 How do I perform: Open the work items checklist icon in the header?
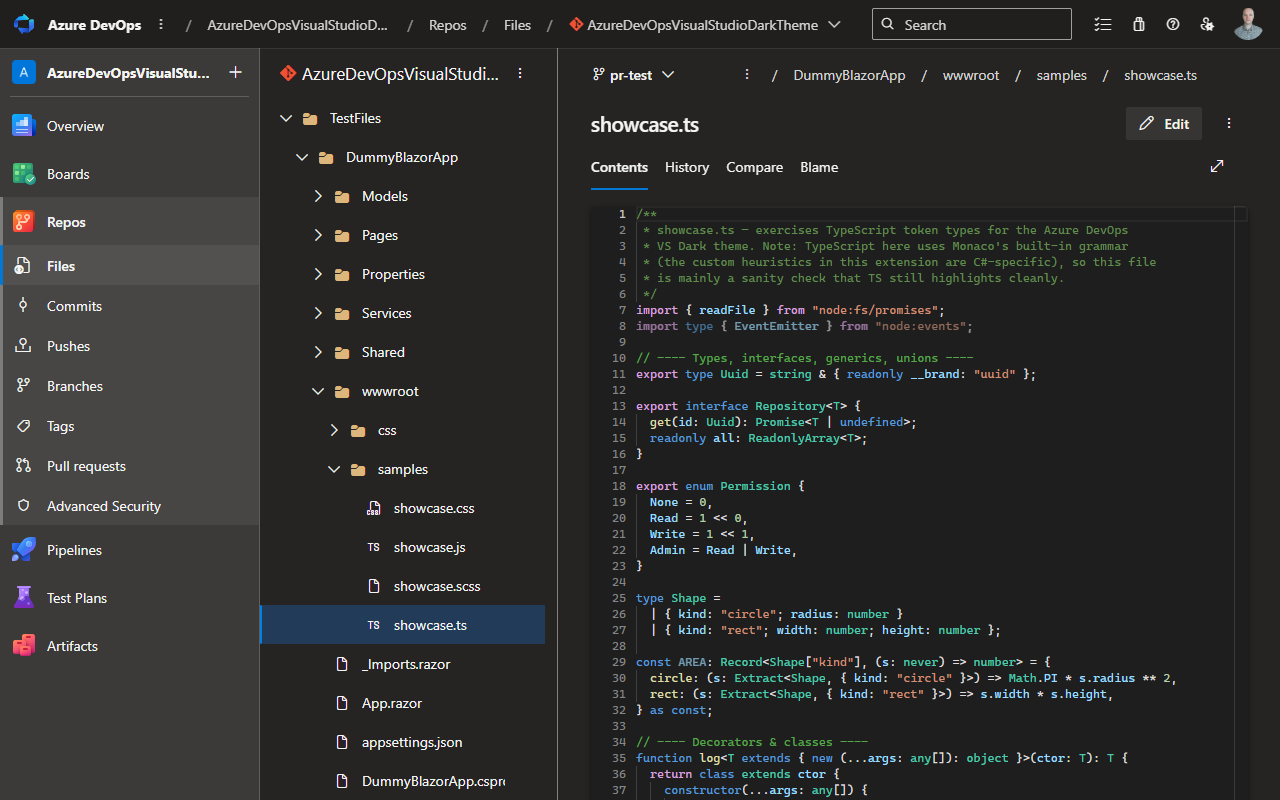(x=1103, y=24)
